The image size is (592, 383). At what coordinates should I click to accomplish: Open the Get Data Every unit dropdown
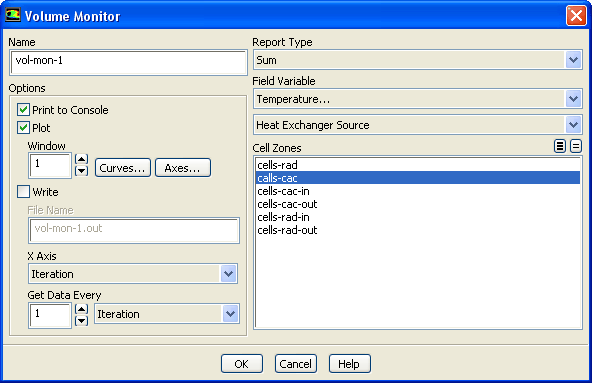[x=230, y=314]
